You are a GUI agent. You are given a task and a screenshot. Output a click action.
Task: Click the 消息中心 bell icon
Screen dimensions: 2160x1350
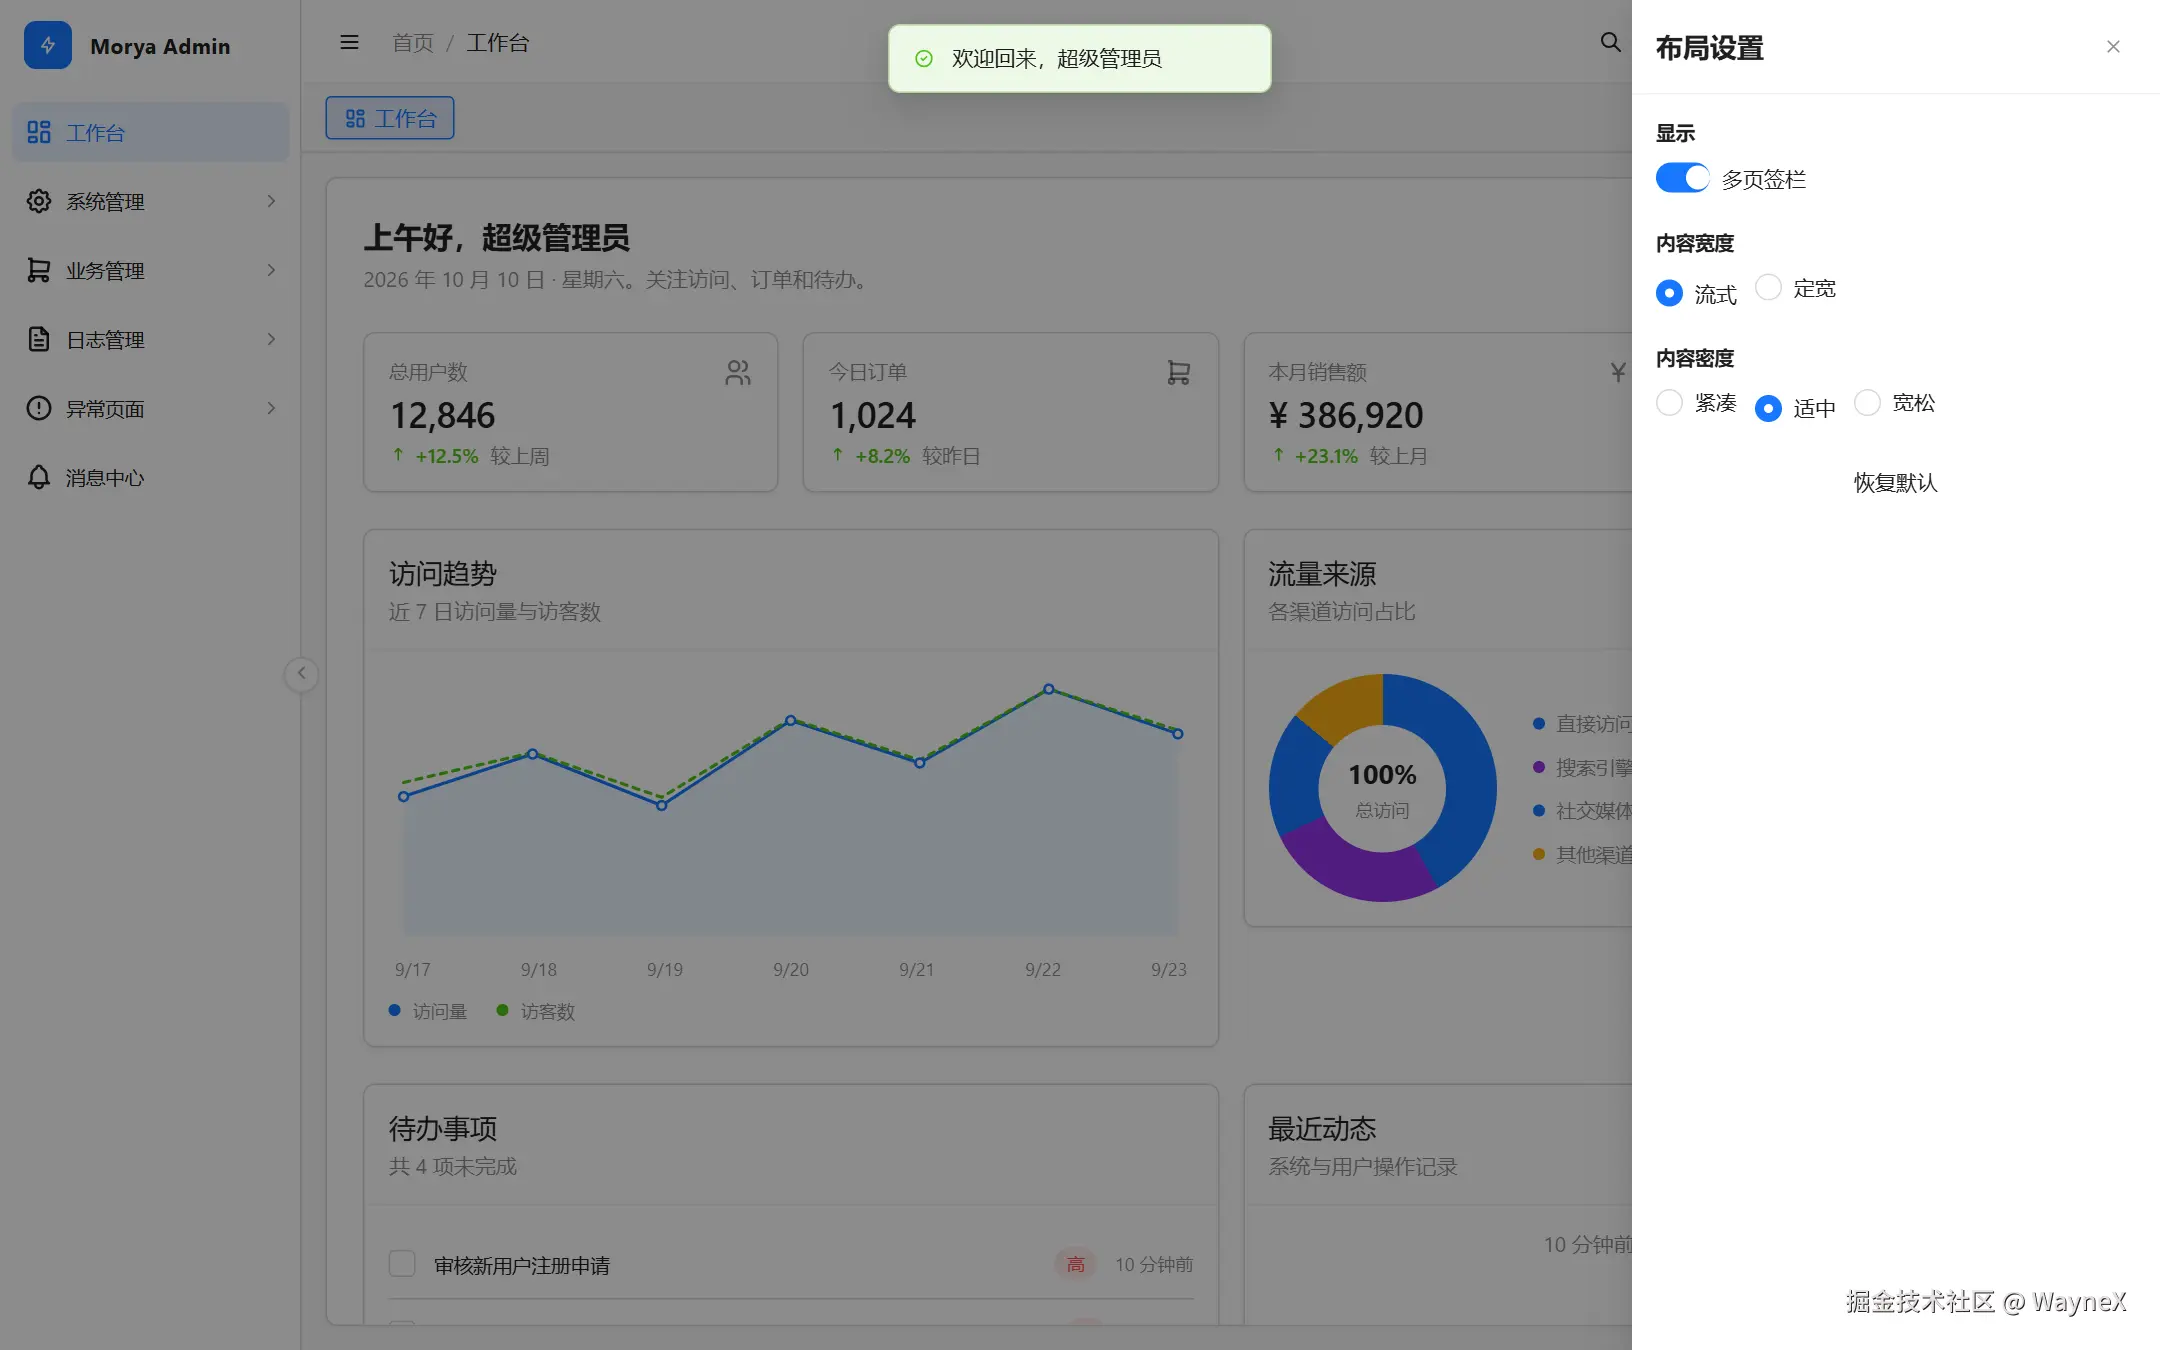pyautogui.click(x=39, y=477)
